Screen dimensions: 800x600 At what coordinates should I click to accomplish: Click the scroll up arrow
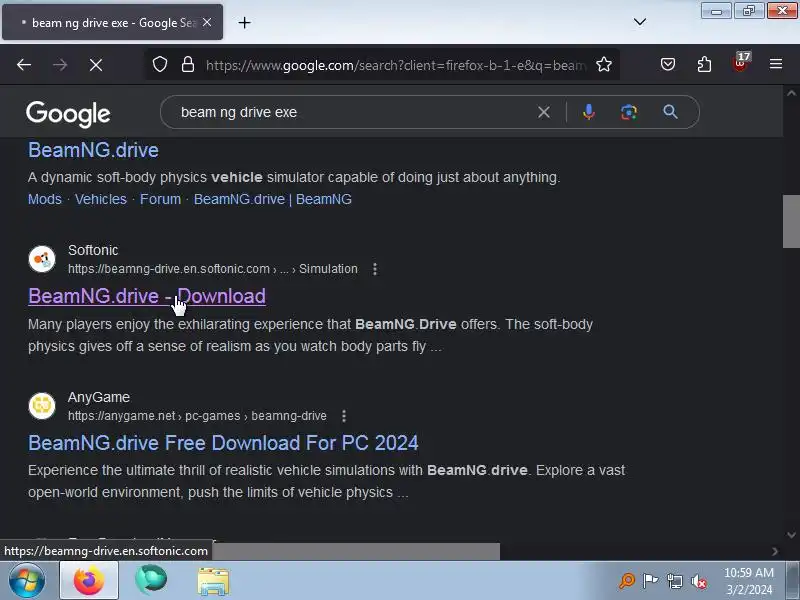coord(791,93)
